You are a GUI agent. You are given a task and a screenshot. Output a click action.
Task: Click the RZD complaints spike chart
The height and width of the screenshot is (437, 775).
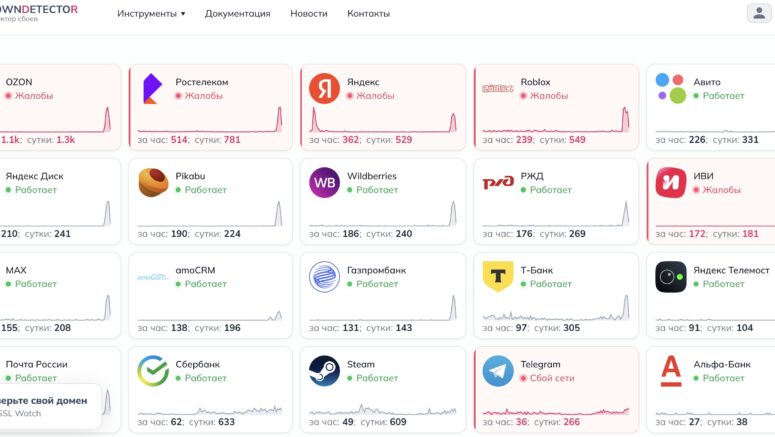[x=556, y=214]
